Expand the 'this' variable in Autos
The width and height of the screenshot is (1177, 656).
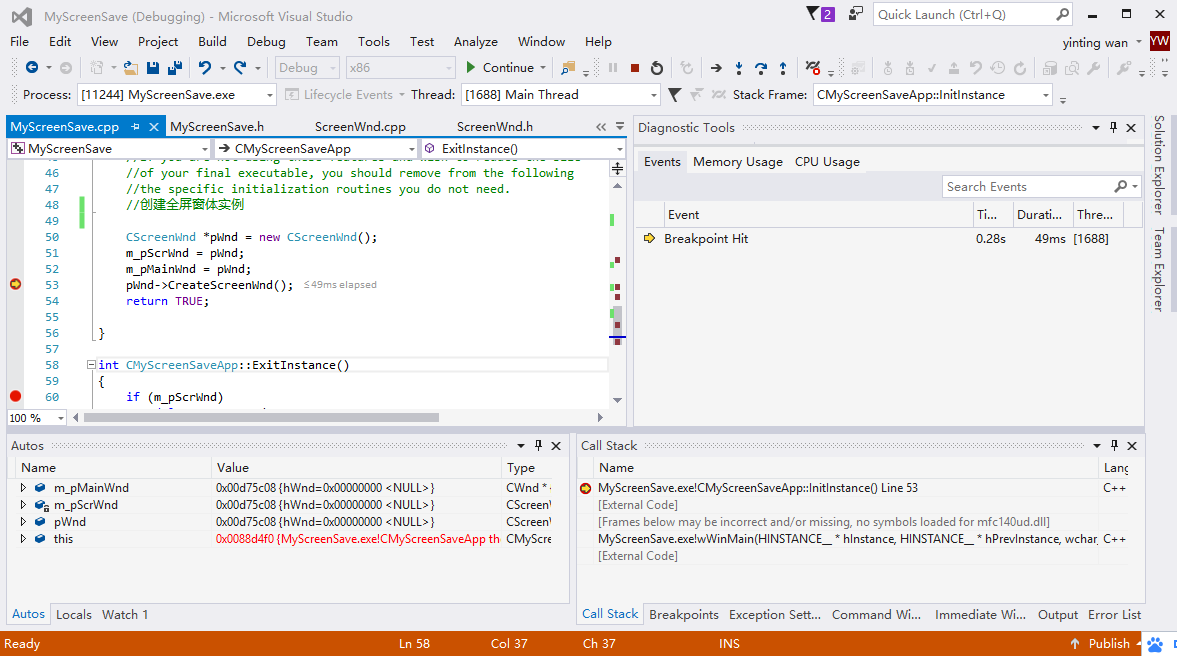pos(23,539)
